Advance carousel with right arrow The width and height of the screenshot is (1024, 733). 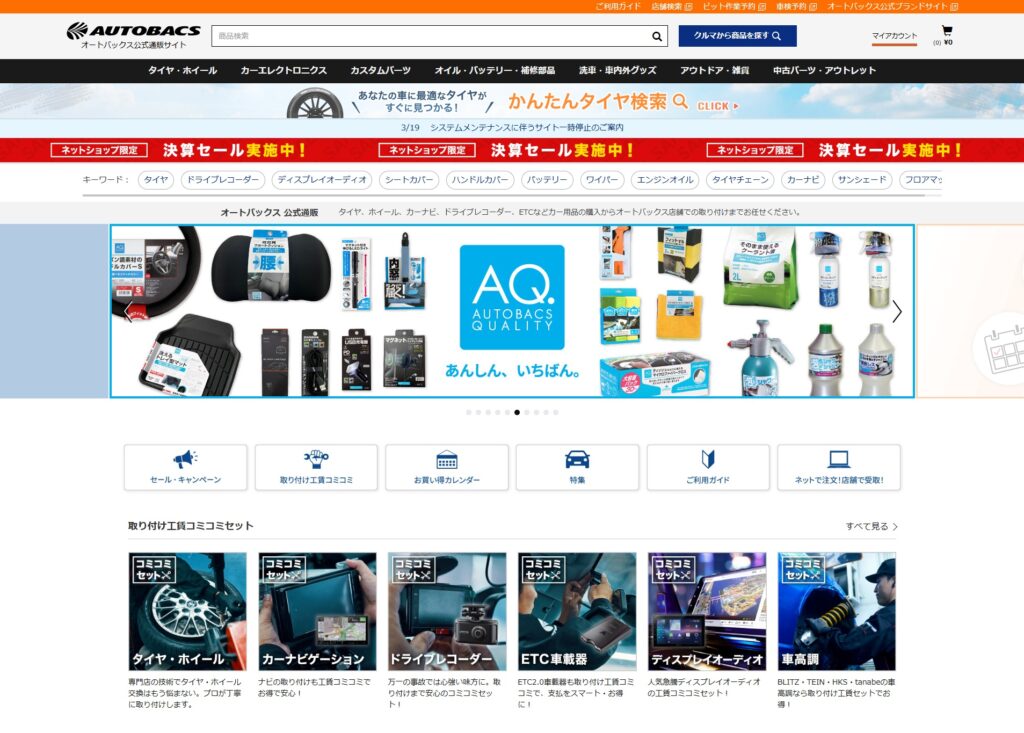tap(896, 311)
